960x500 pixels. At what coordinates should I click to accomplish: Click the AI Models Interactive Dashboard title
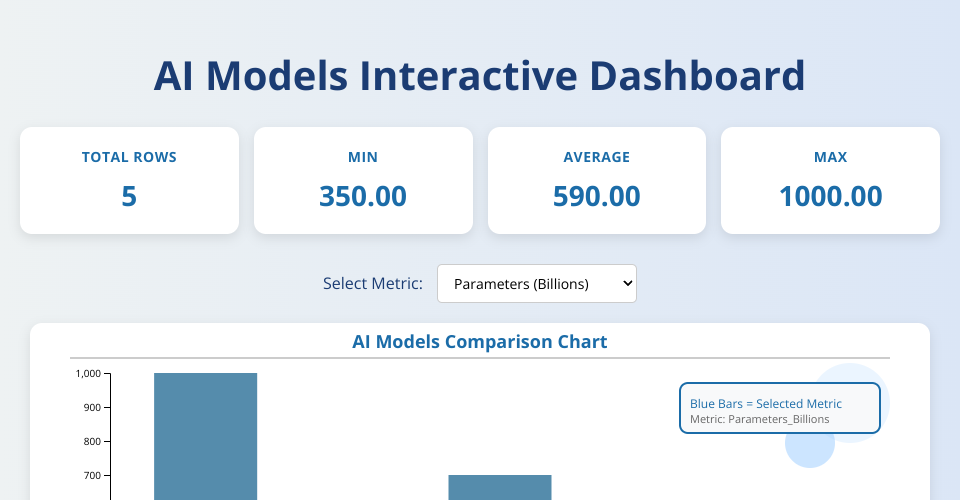[479, 76]
